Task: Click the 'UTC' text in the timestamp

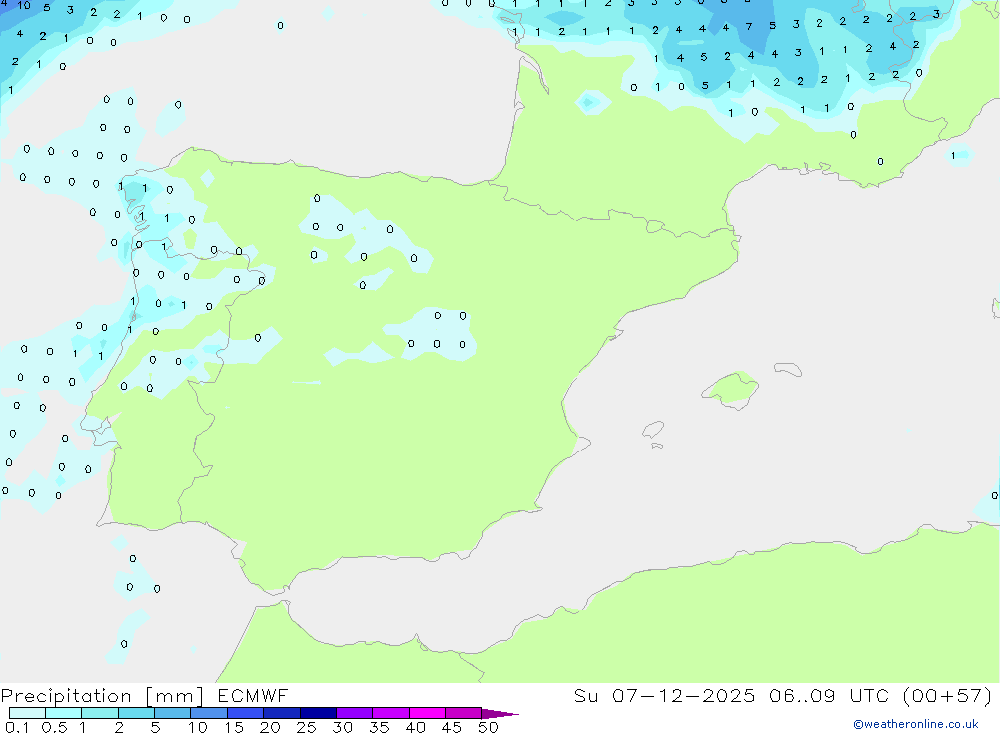Action: click(x=869, y=695)
